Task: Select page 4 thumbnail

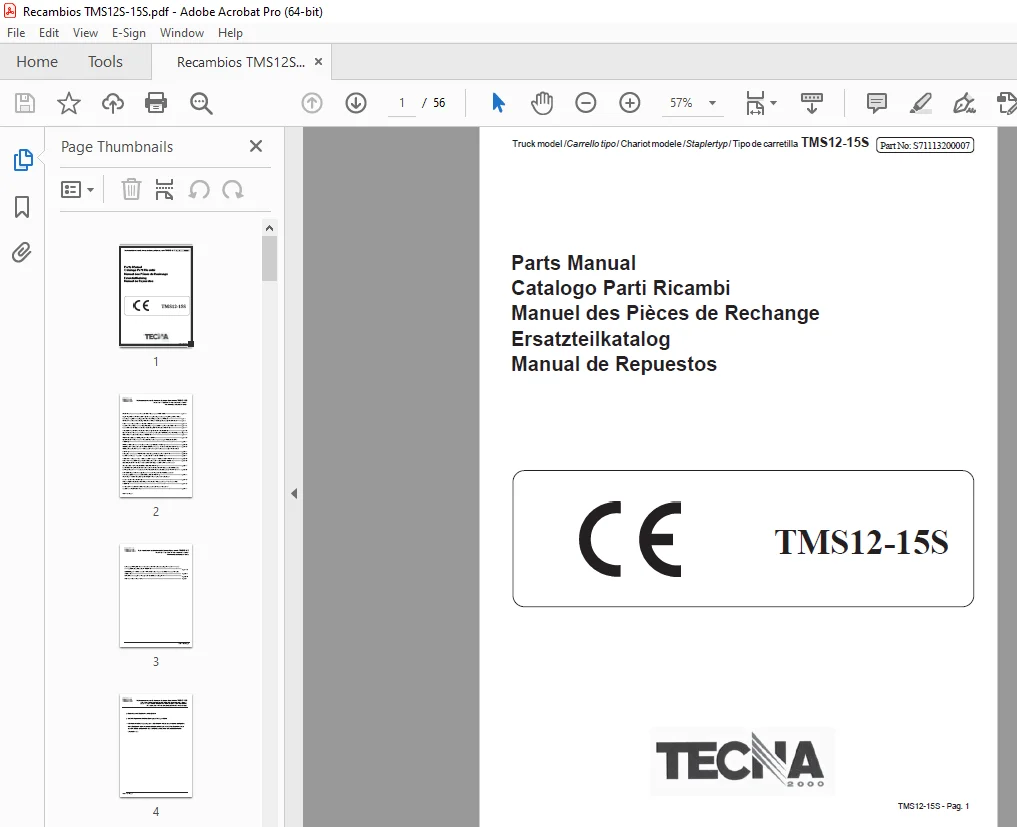Action: (x=156, y=746)
